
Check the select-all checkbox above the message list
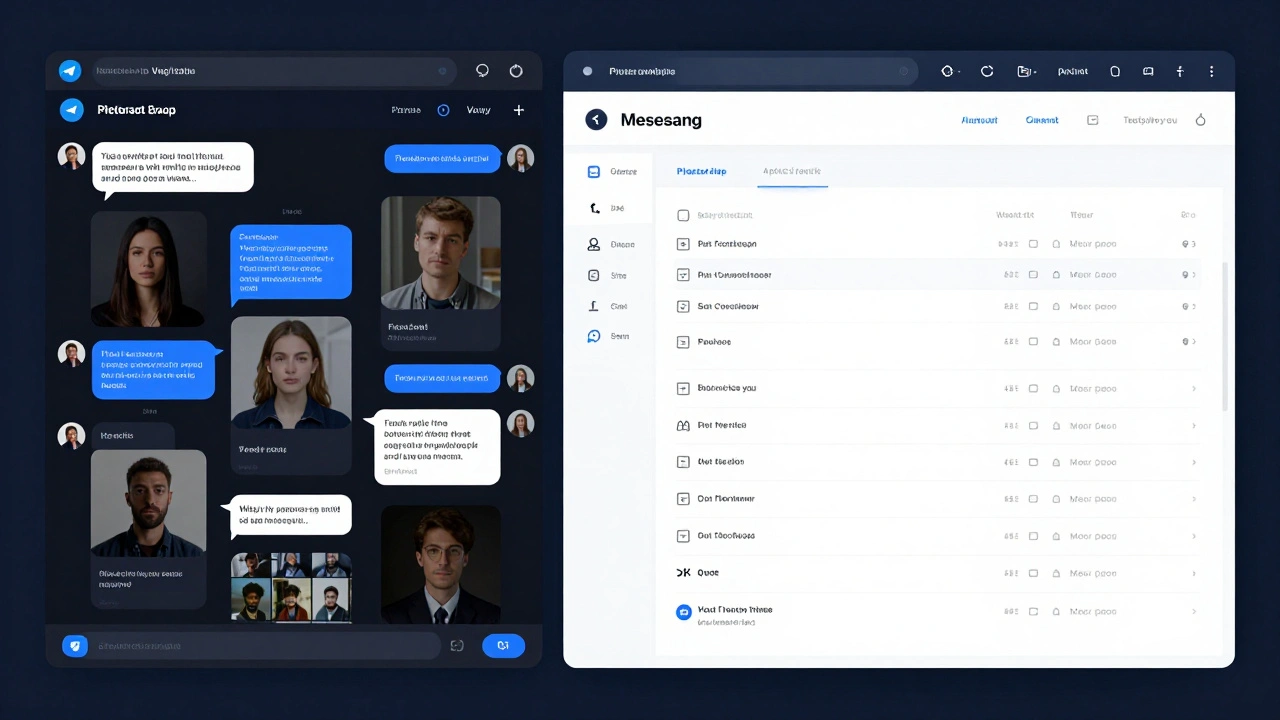point(683,214)
